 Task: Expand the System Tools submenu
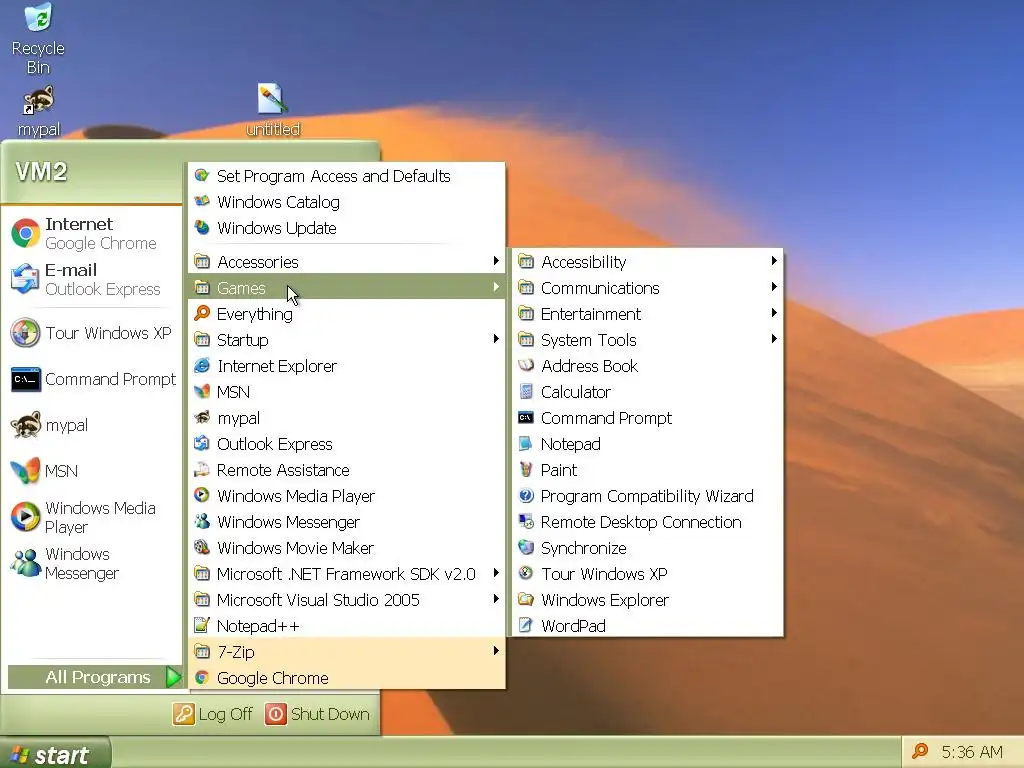(x=648, y=340)
